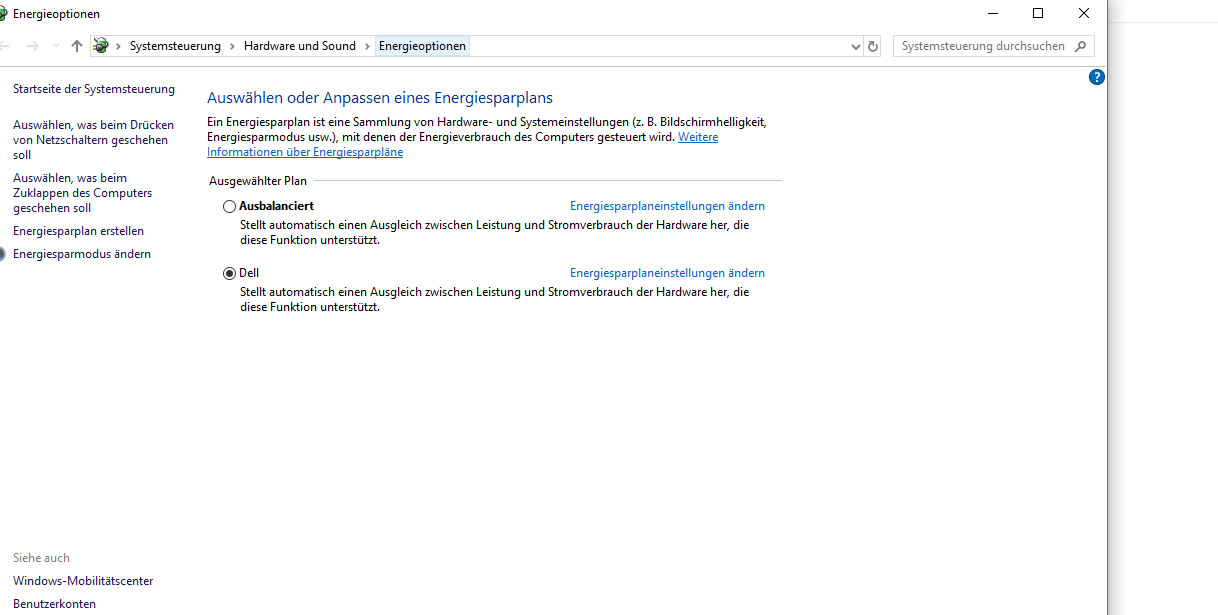The width and height of the screenshot is (1218, 615).
Task: Minimize the Energieoptionen window
Action: (x=993, y=13)
